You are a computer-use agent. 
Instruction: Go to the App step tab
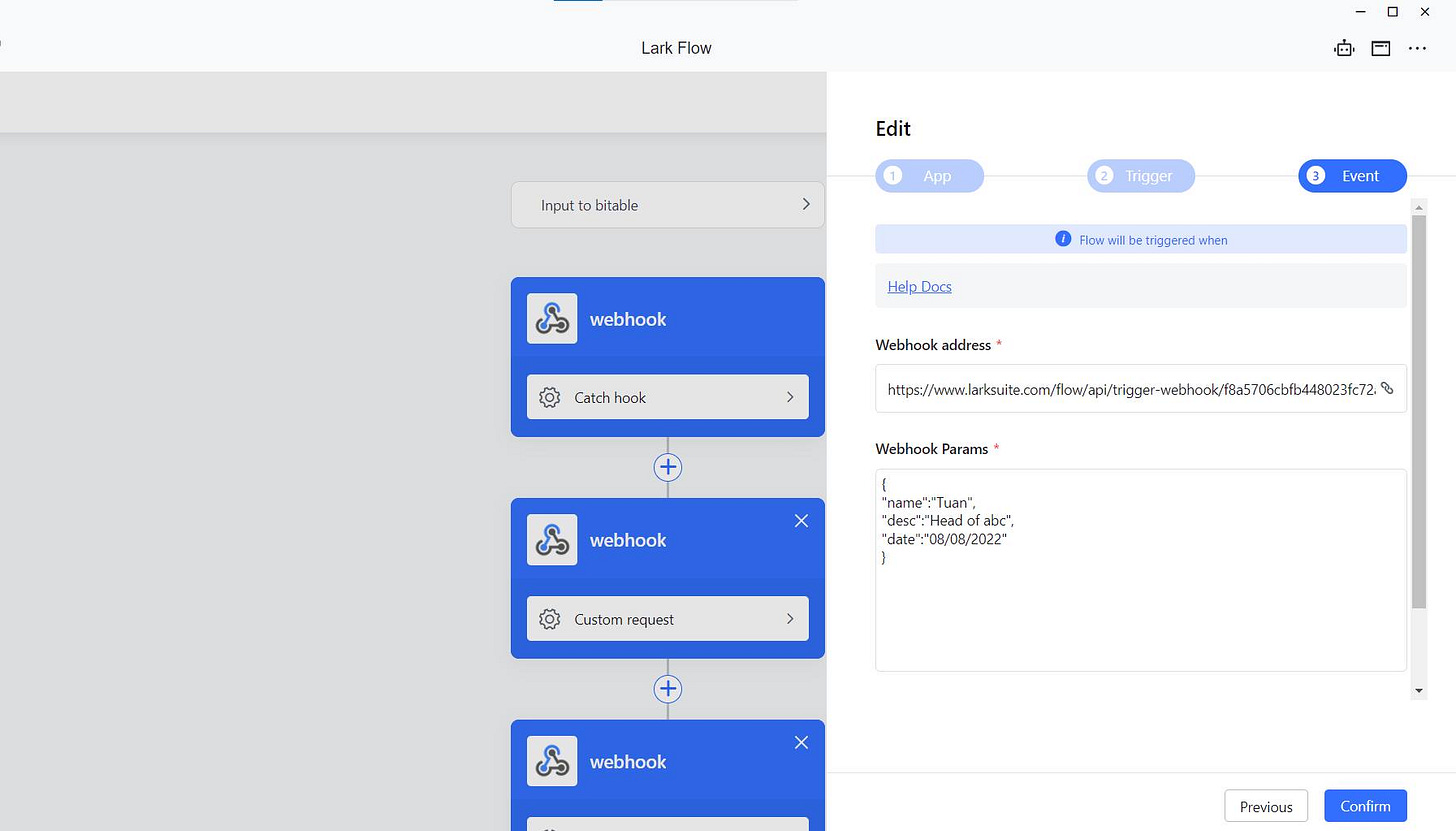tap(930, 176)
